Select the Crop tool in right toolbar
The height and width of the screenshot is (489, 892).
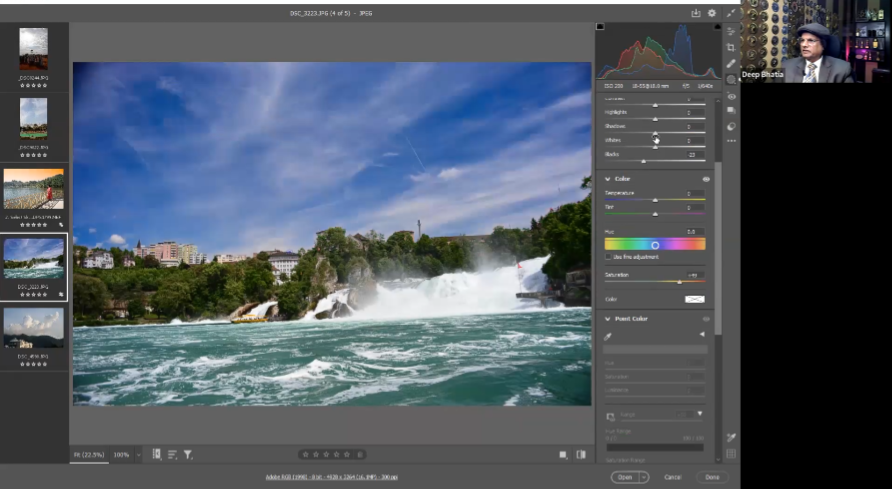click(731, 47)
